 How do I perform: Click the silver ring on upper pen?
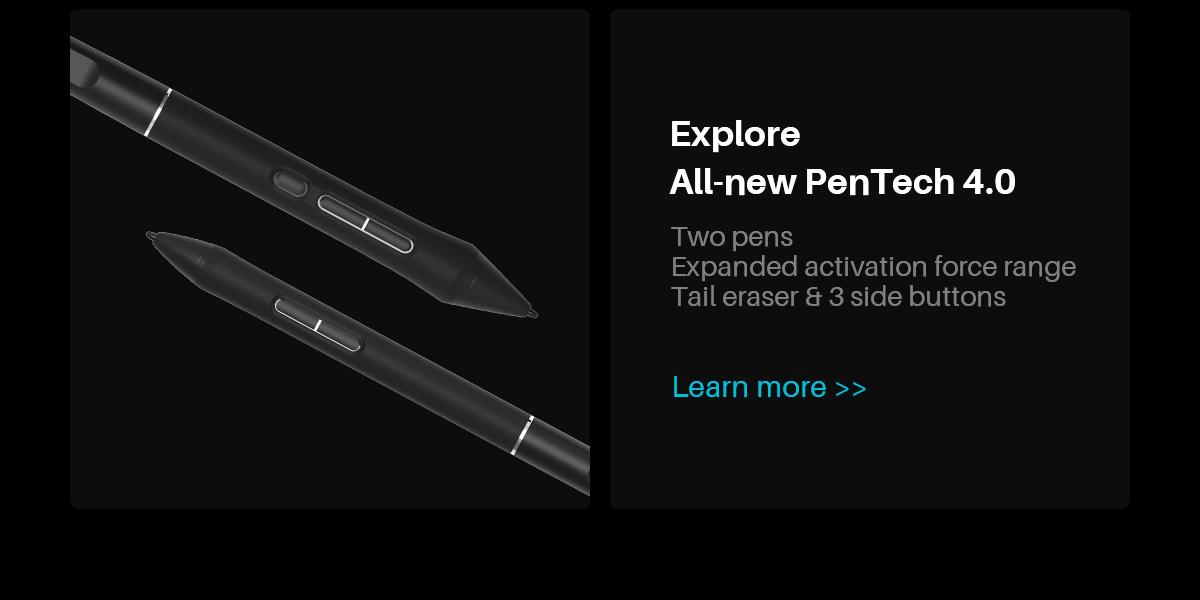coord(158,113)
